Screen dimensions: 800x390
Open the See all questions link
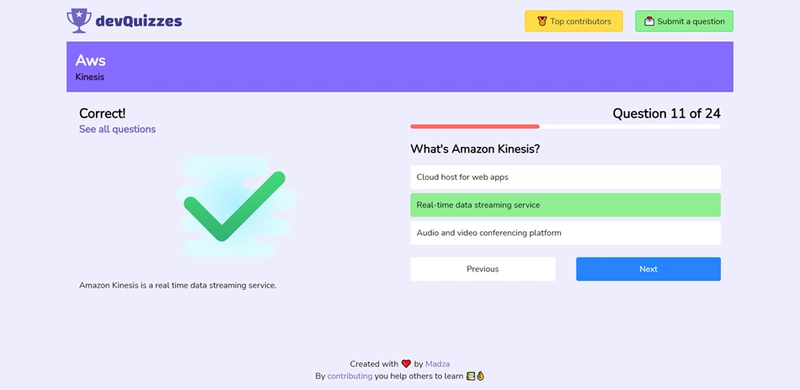(117, 129)
